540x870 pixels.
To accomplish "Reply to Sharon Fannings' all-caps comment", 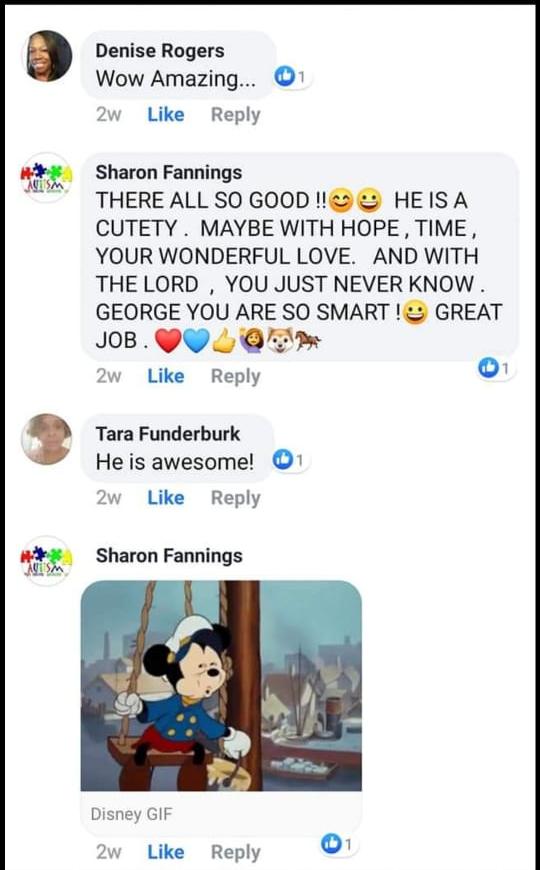I will 235,376.
